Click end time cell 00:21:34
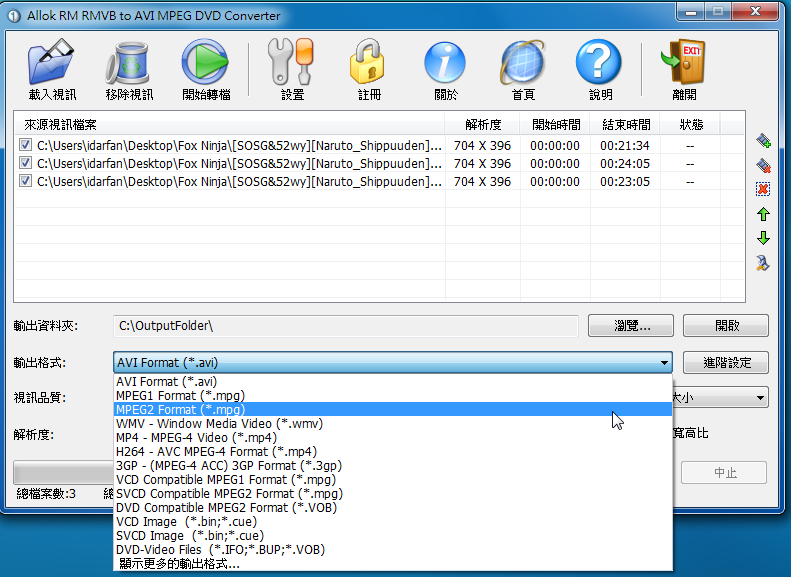Image resolution: width=791 pixels, height=577 pixels. [625, 145]
